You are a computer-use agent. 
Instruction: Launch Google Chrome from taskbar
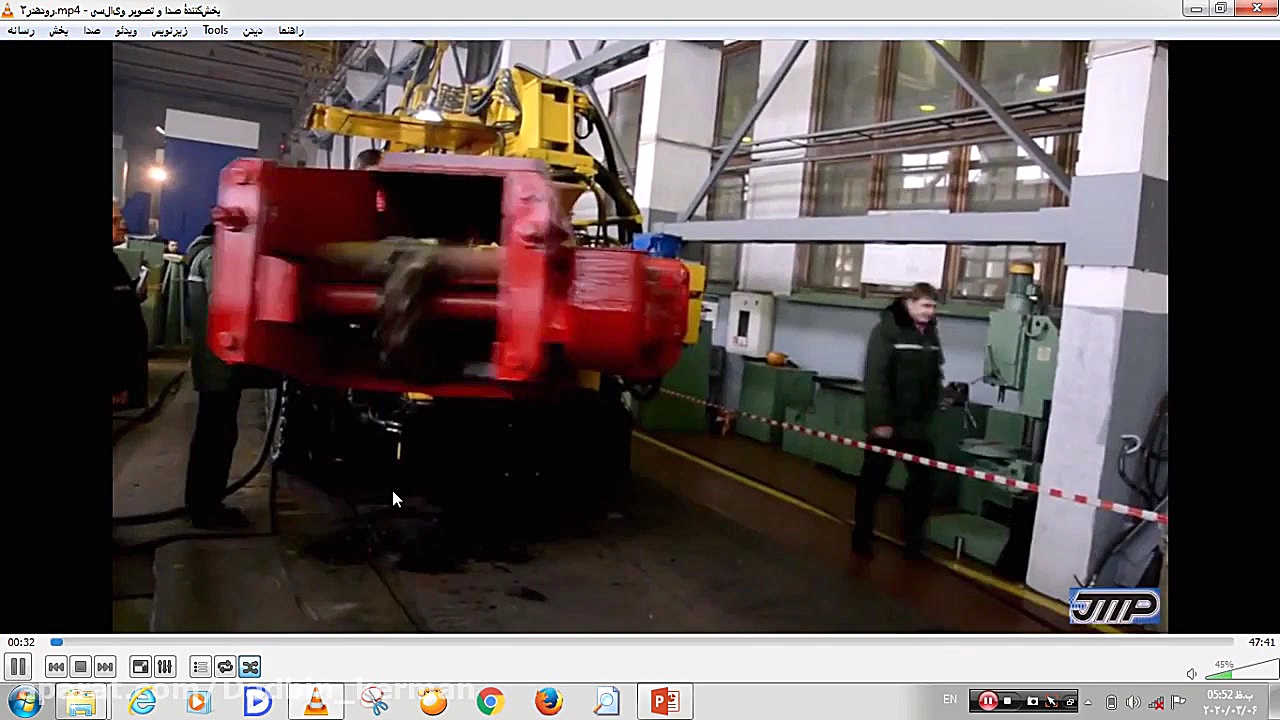click(x=490, y=701)
